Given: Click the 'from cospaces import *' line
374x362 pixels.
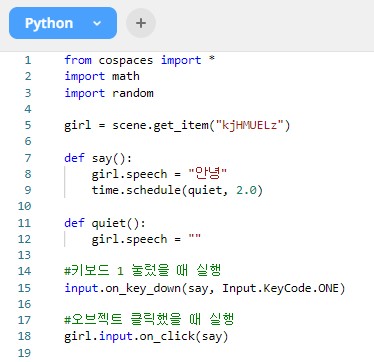Looking at the screenshot, I should 140,60.
